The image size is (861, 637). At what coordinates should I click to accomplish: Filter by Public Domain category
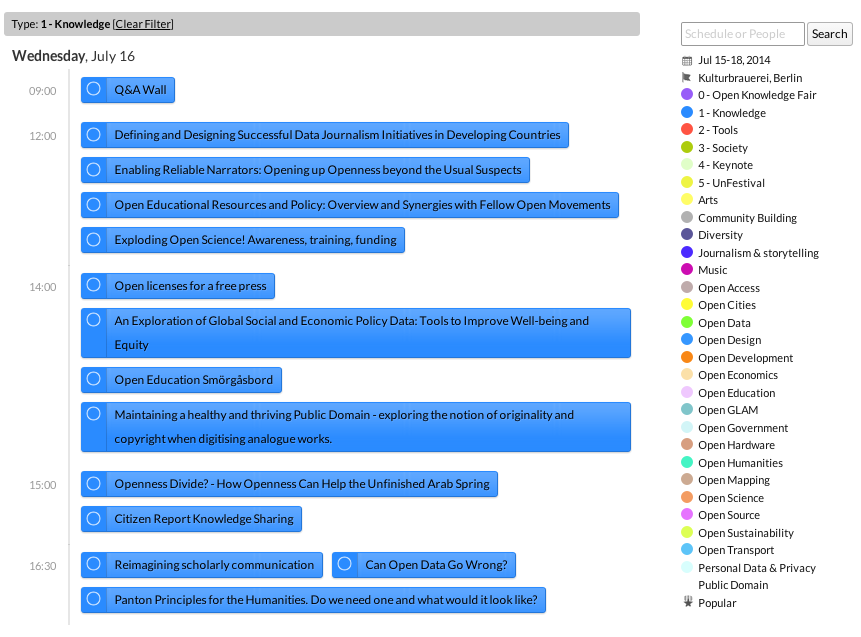coord(733,585)
